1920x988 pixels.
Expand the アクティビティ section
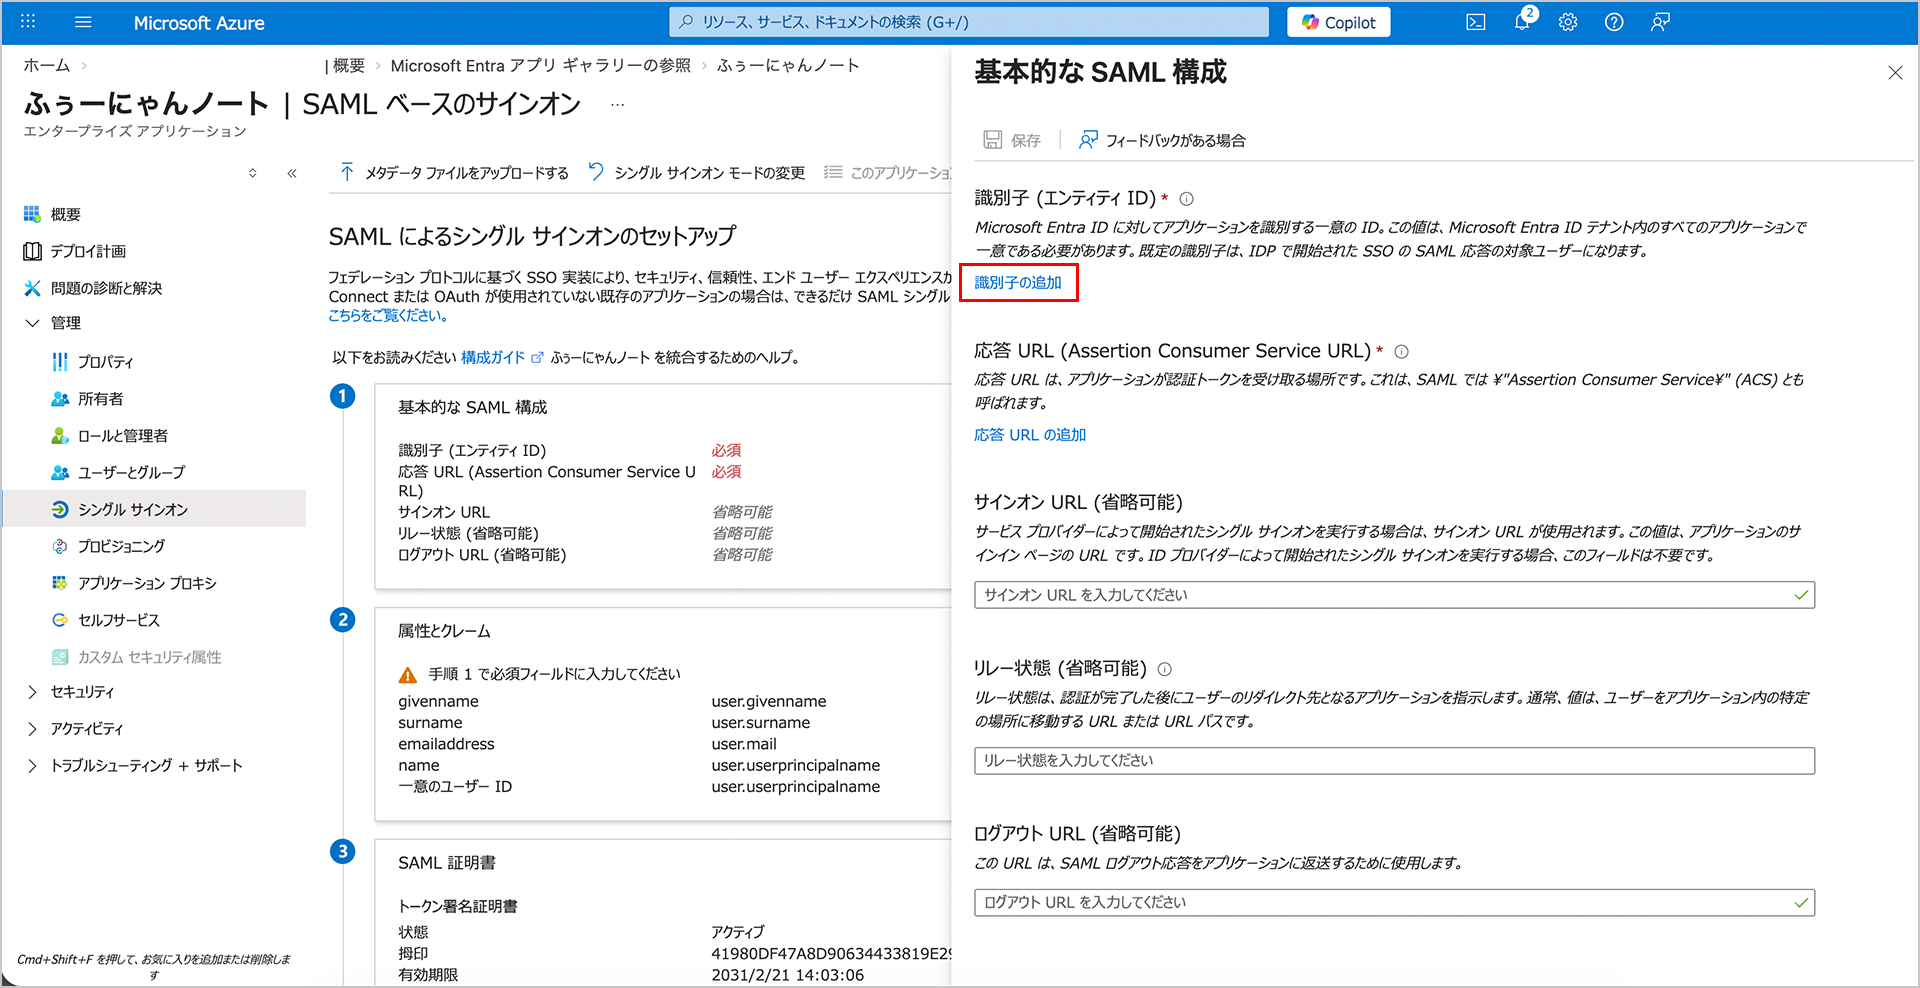tap(32, 729)
